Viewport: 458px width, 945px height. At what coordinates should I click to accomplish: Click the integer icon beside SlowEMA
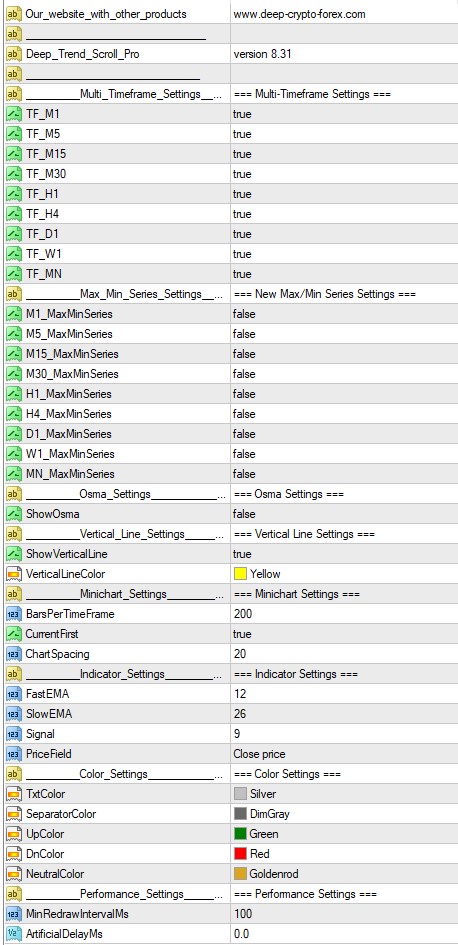(x=13, y=714)
